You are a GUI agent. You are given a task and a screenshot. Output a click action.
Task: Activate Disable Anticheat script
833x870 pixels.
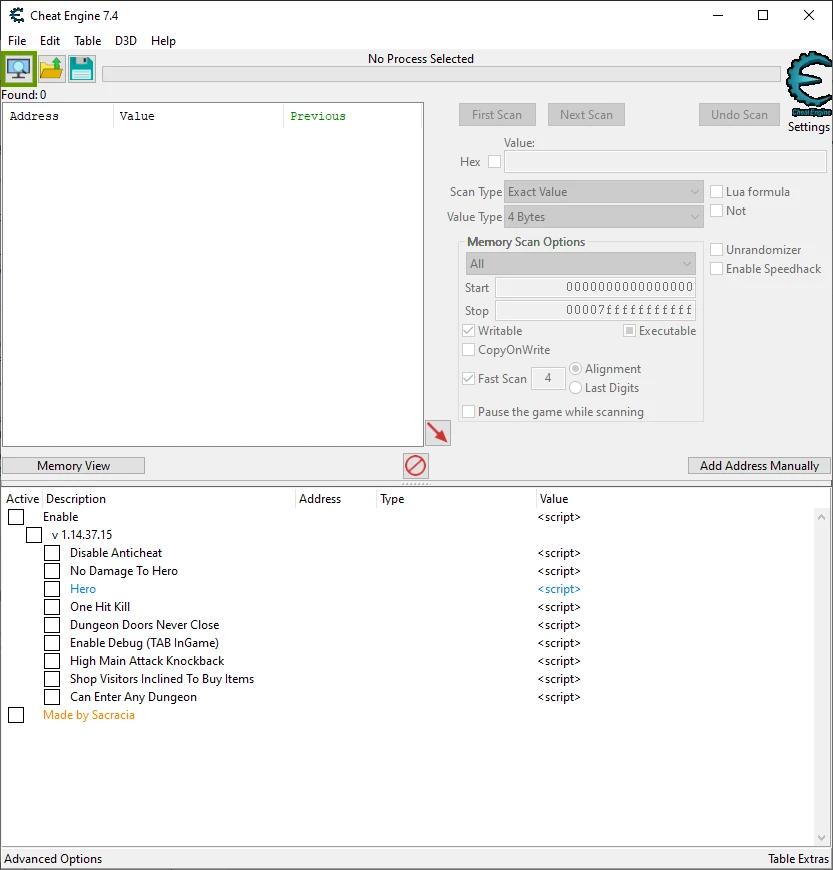(52, 553)
